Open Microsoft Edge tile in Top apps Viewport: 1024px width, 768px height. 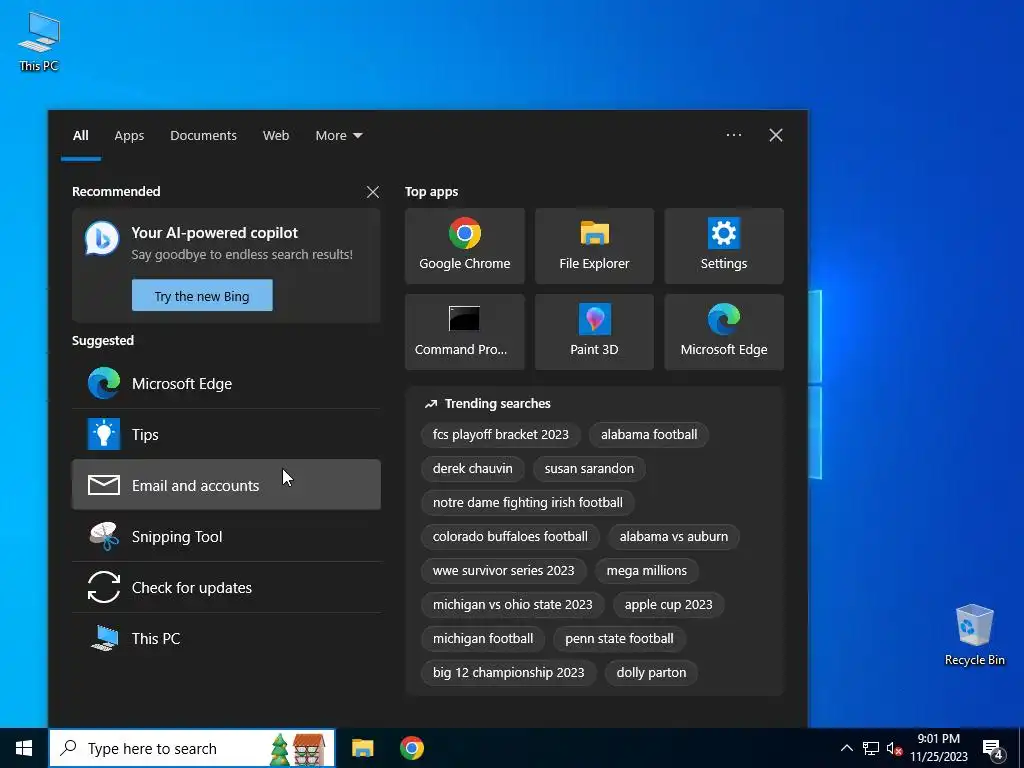point(724,332)
